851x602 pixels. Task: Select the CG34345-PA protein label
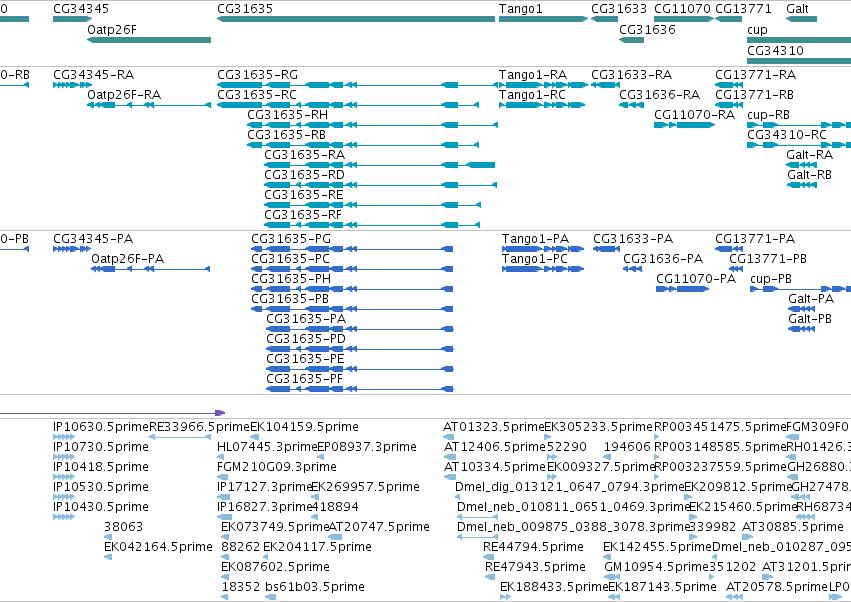coord(93,239)
